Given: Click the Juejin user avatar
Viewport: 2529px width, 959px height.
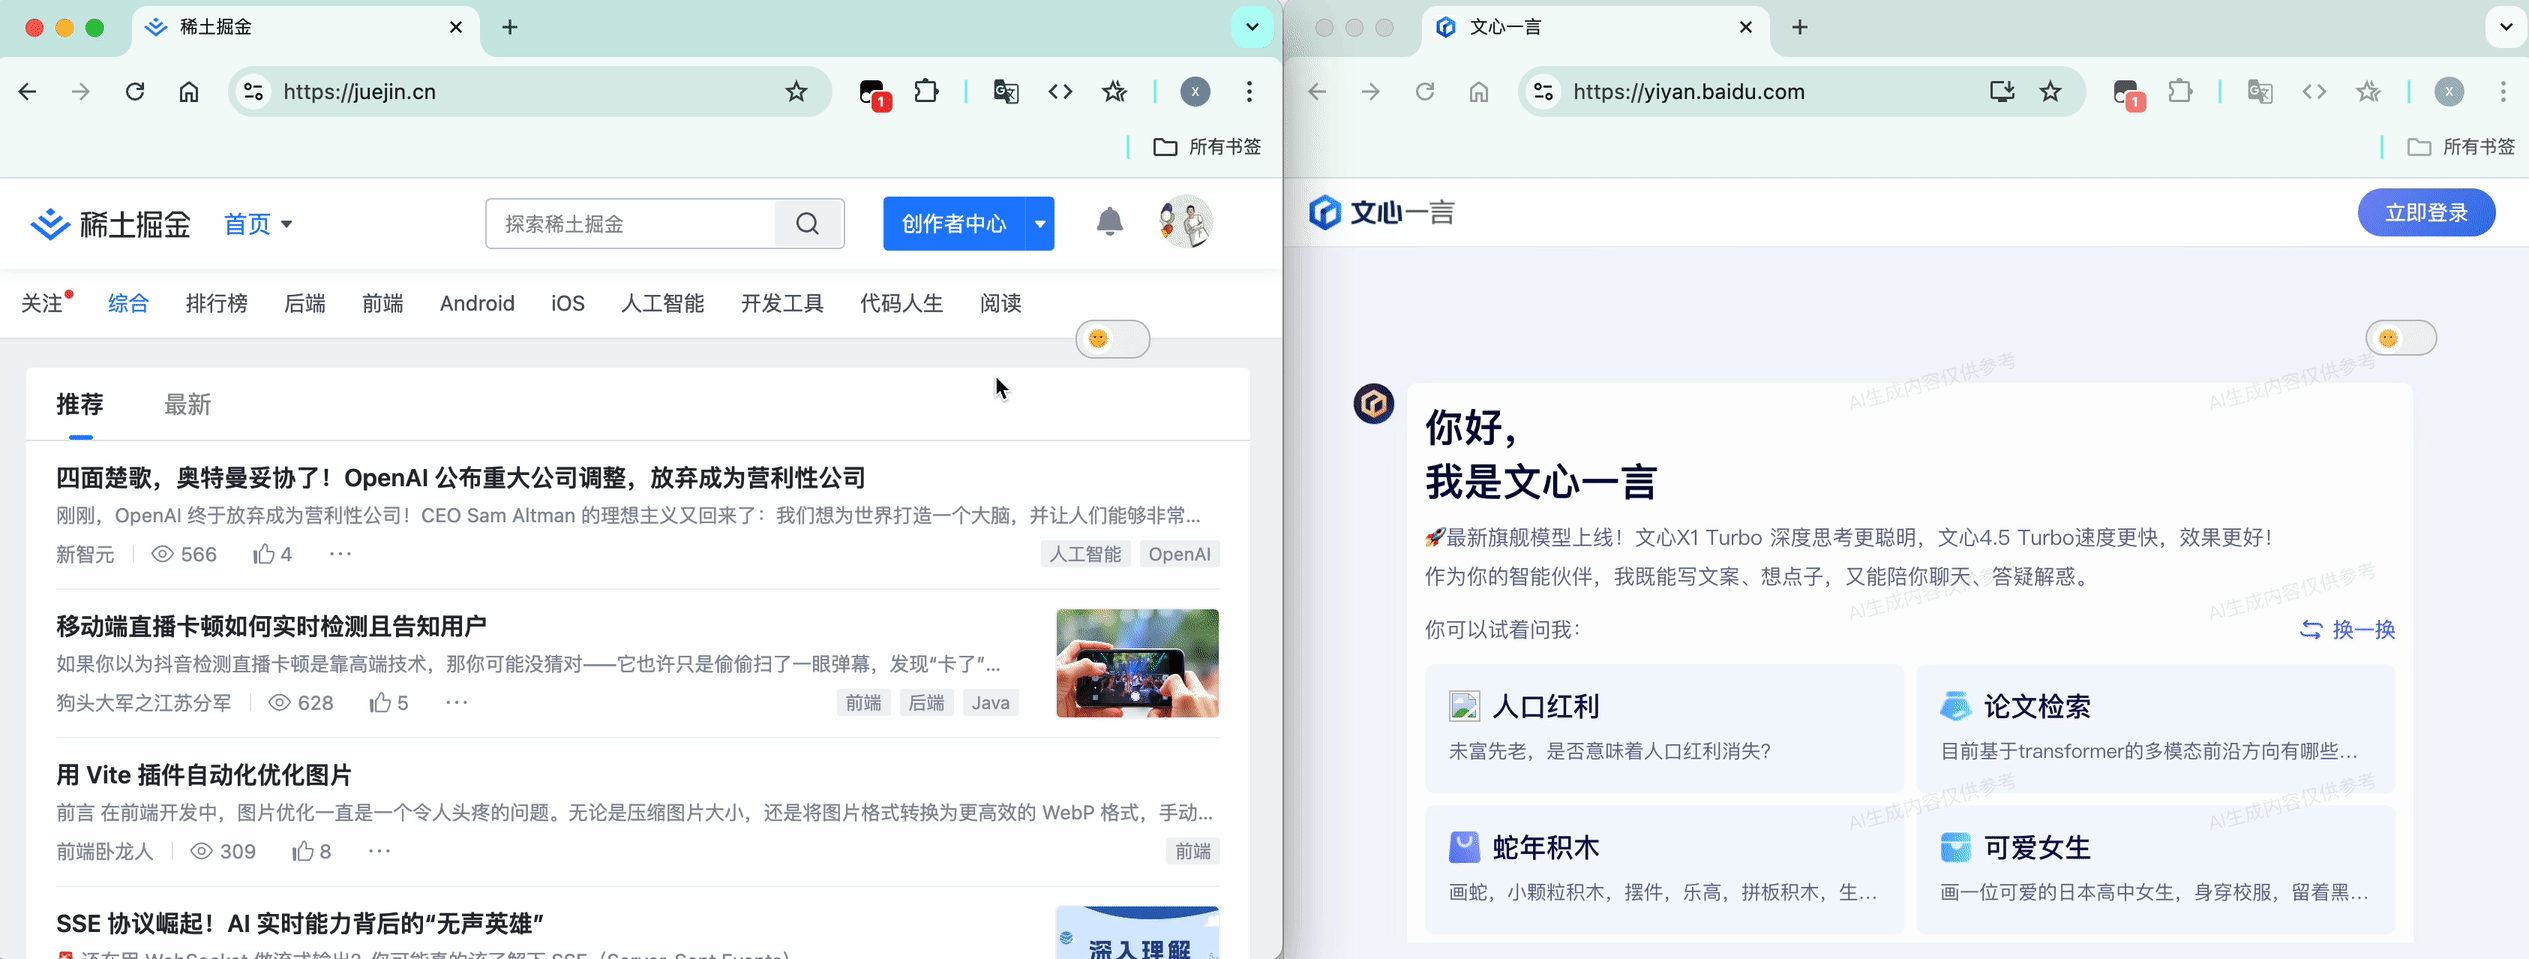Looking at the screenshot, I should [1186, 222].
